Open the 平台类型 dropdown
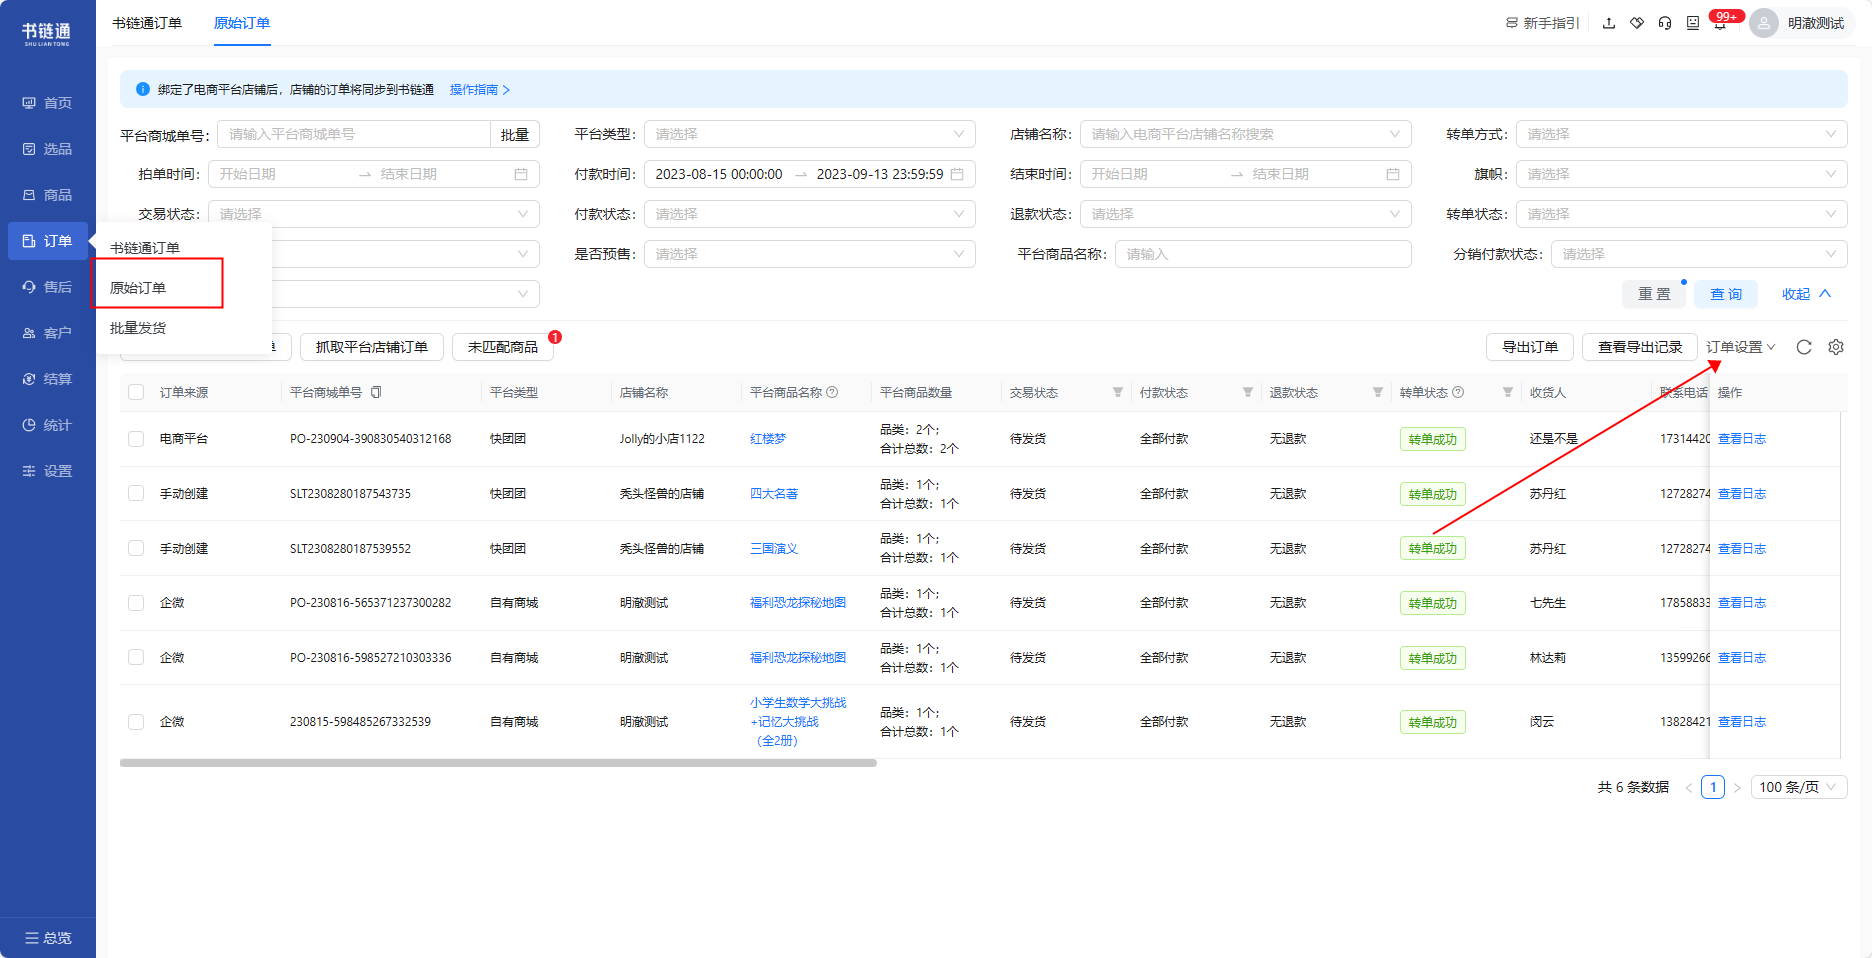 (810, 134)
